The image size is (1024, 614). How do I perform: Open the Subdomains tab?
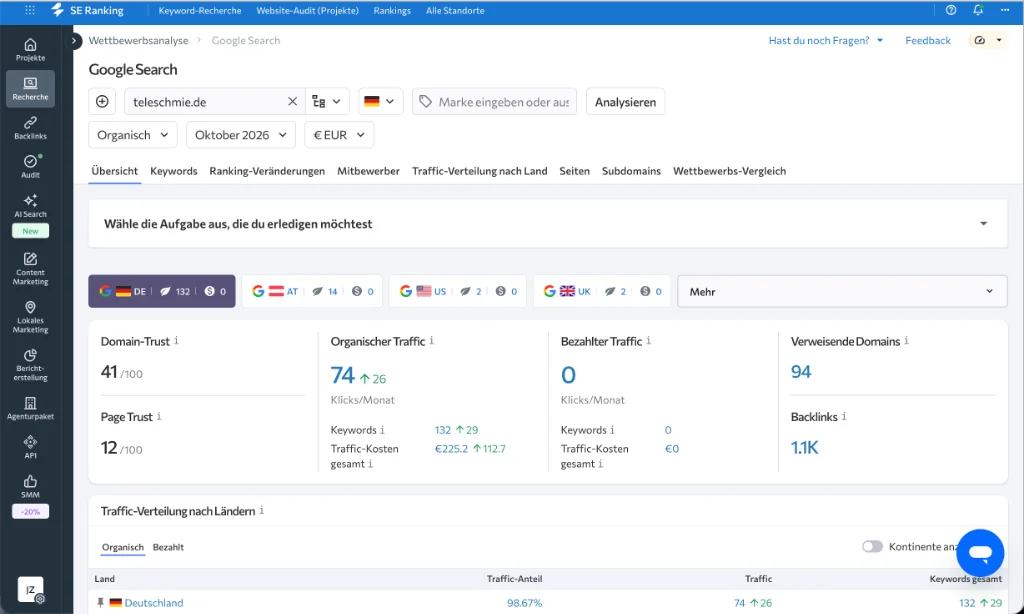[632, 171]
